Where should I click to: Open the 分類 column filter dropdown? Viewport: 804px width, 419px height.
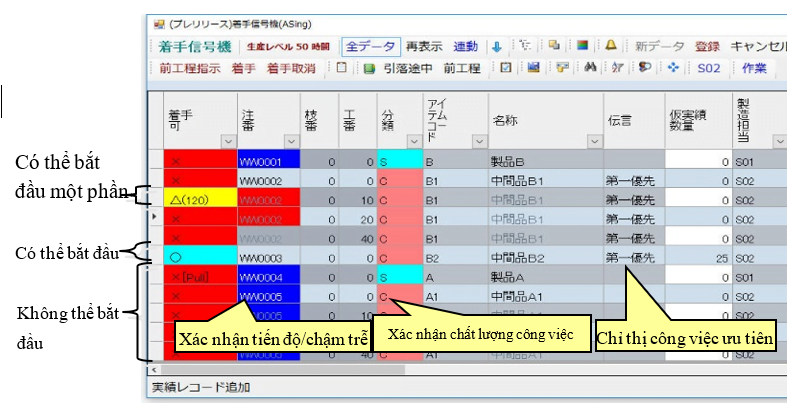pyautogui.click(x=414, y=141)
